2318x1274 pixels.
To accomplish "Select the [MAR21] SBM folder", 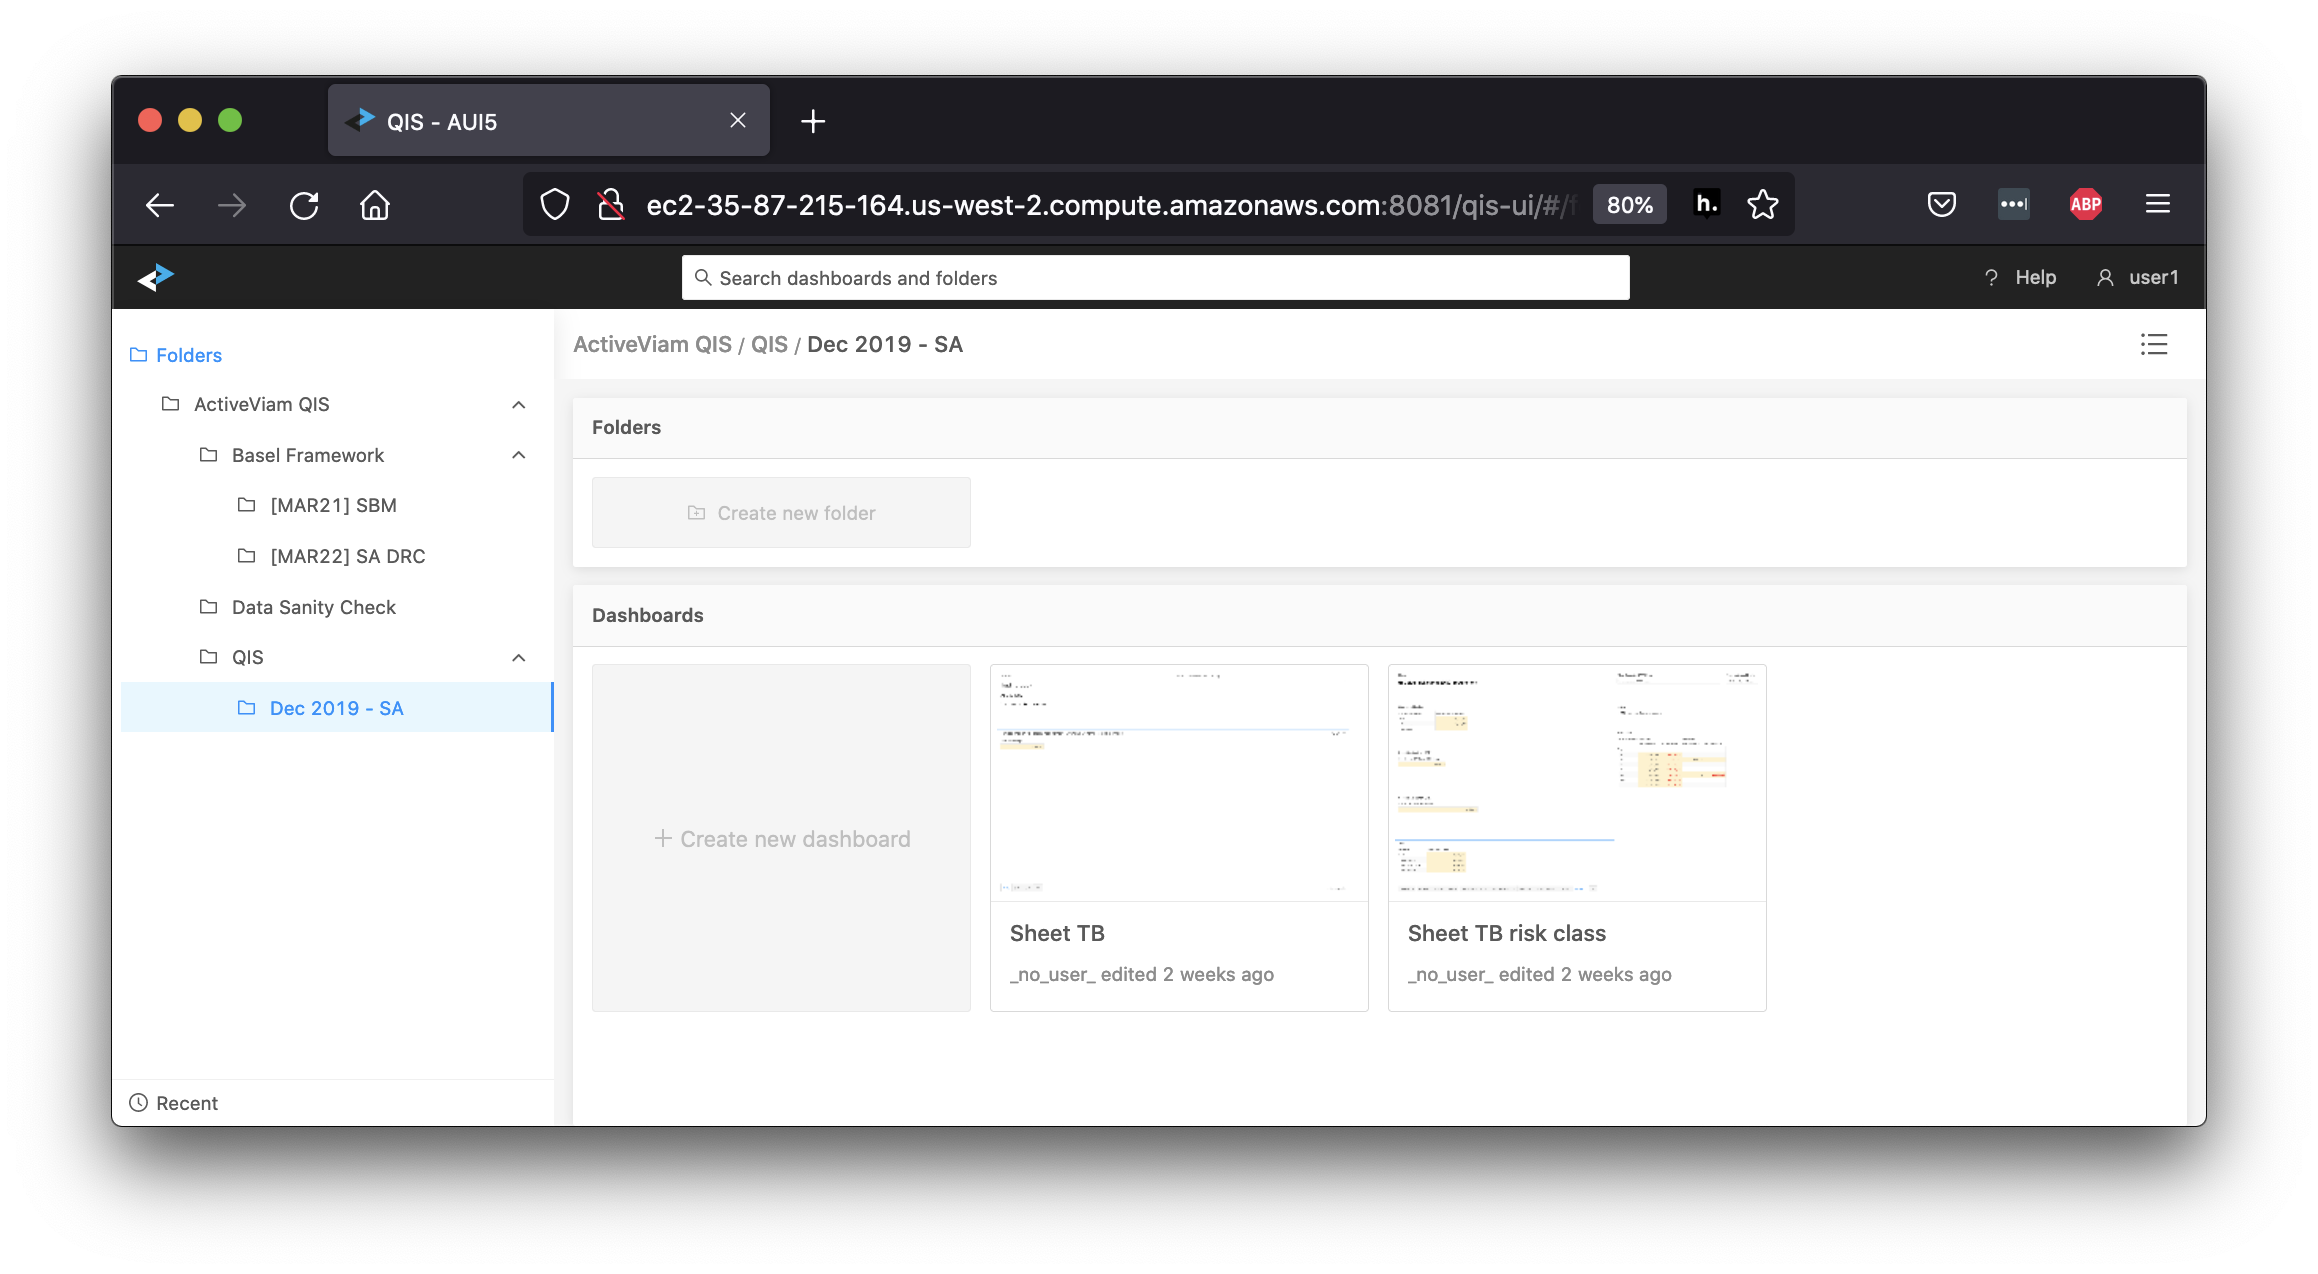I will pyautogui.click(x=334, y=504).
